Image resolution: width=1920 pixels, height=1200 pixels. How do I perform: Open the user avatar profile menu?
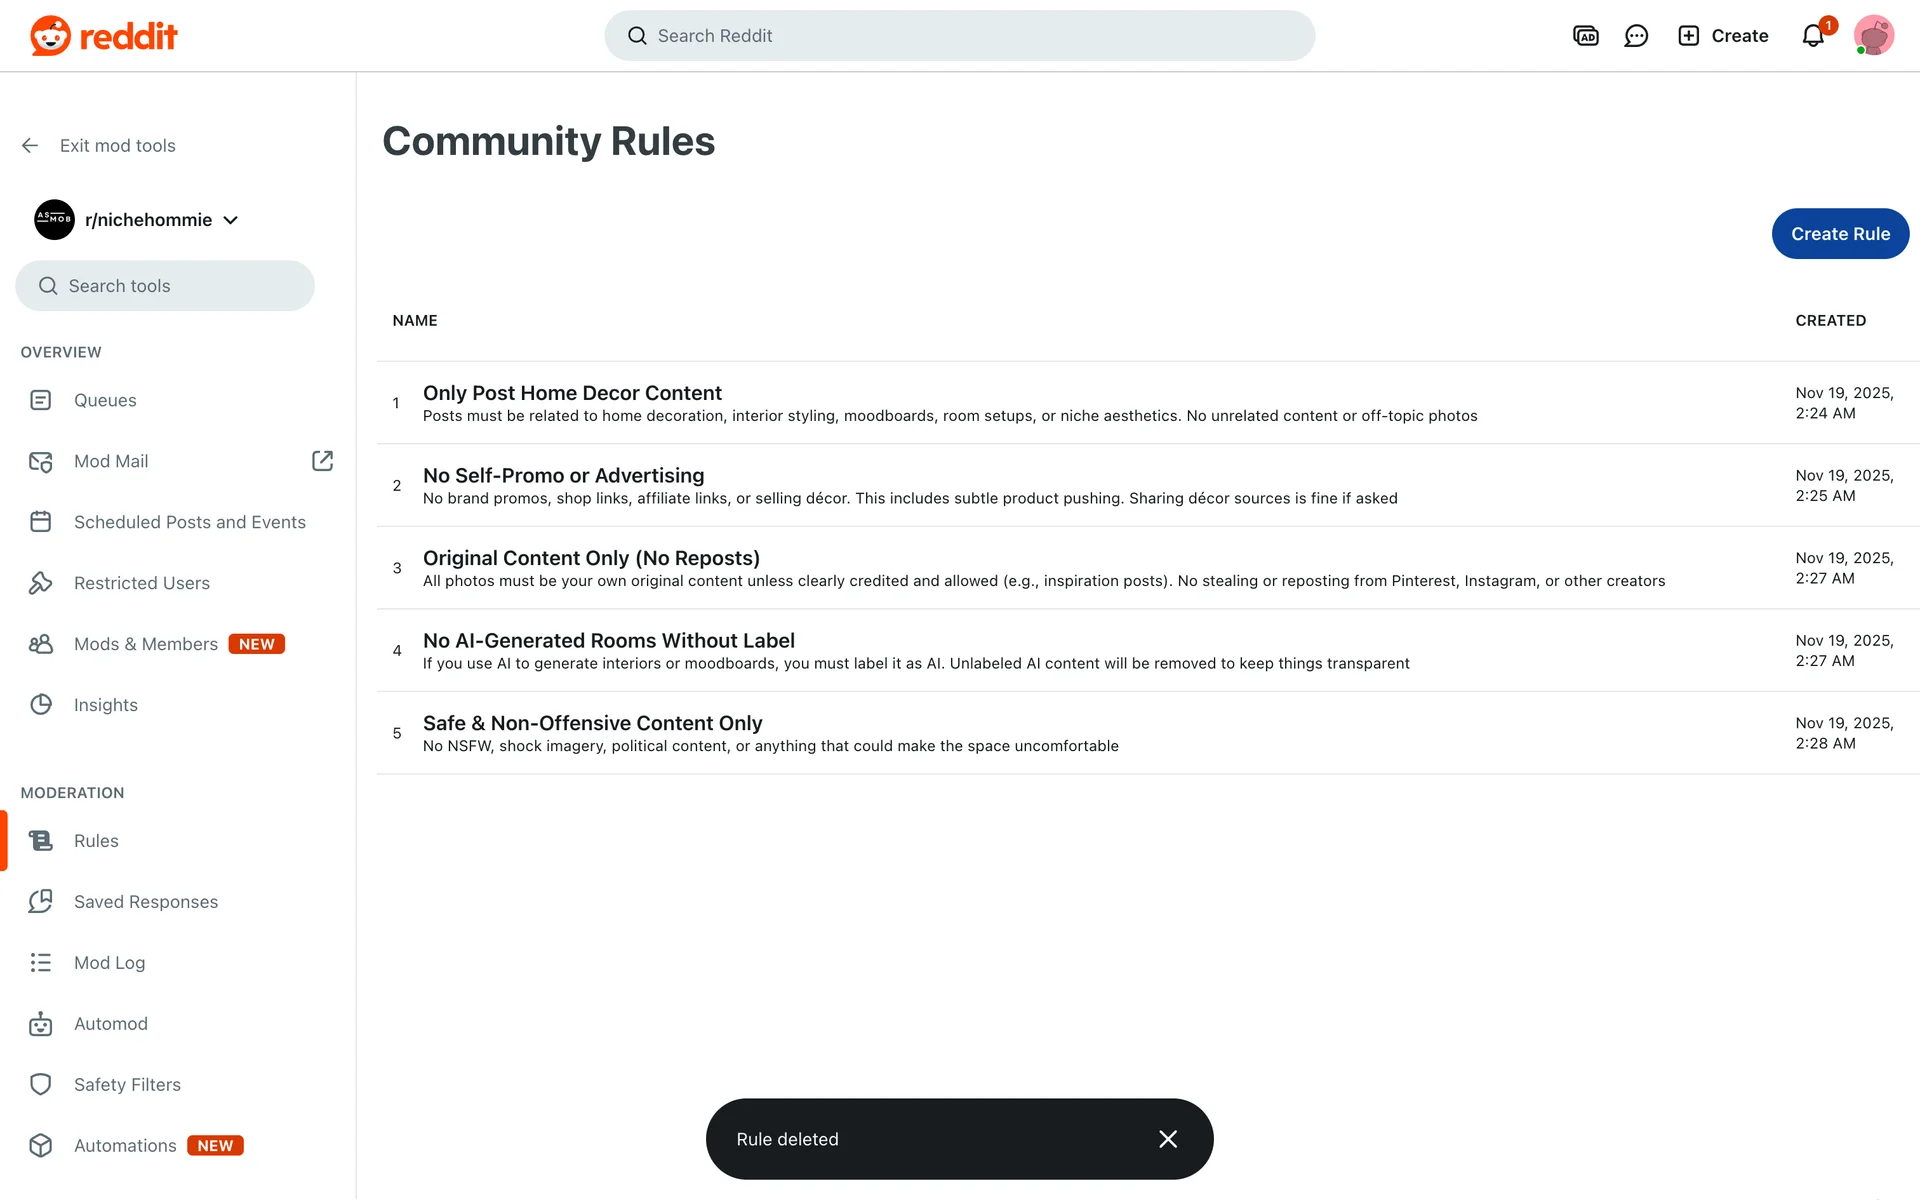1873,36
